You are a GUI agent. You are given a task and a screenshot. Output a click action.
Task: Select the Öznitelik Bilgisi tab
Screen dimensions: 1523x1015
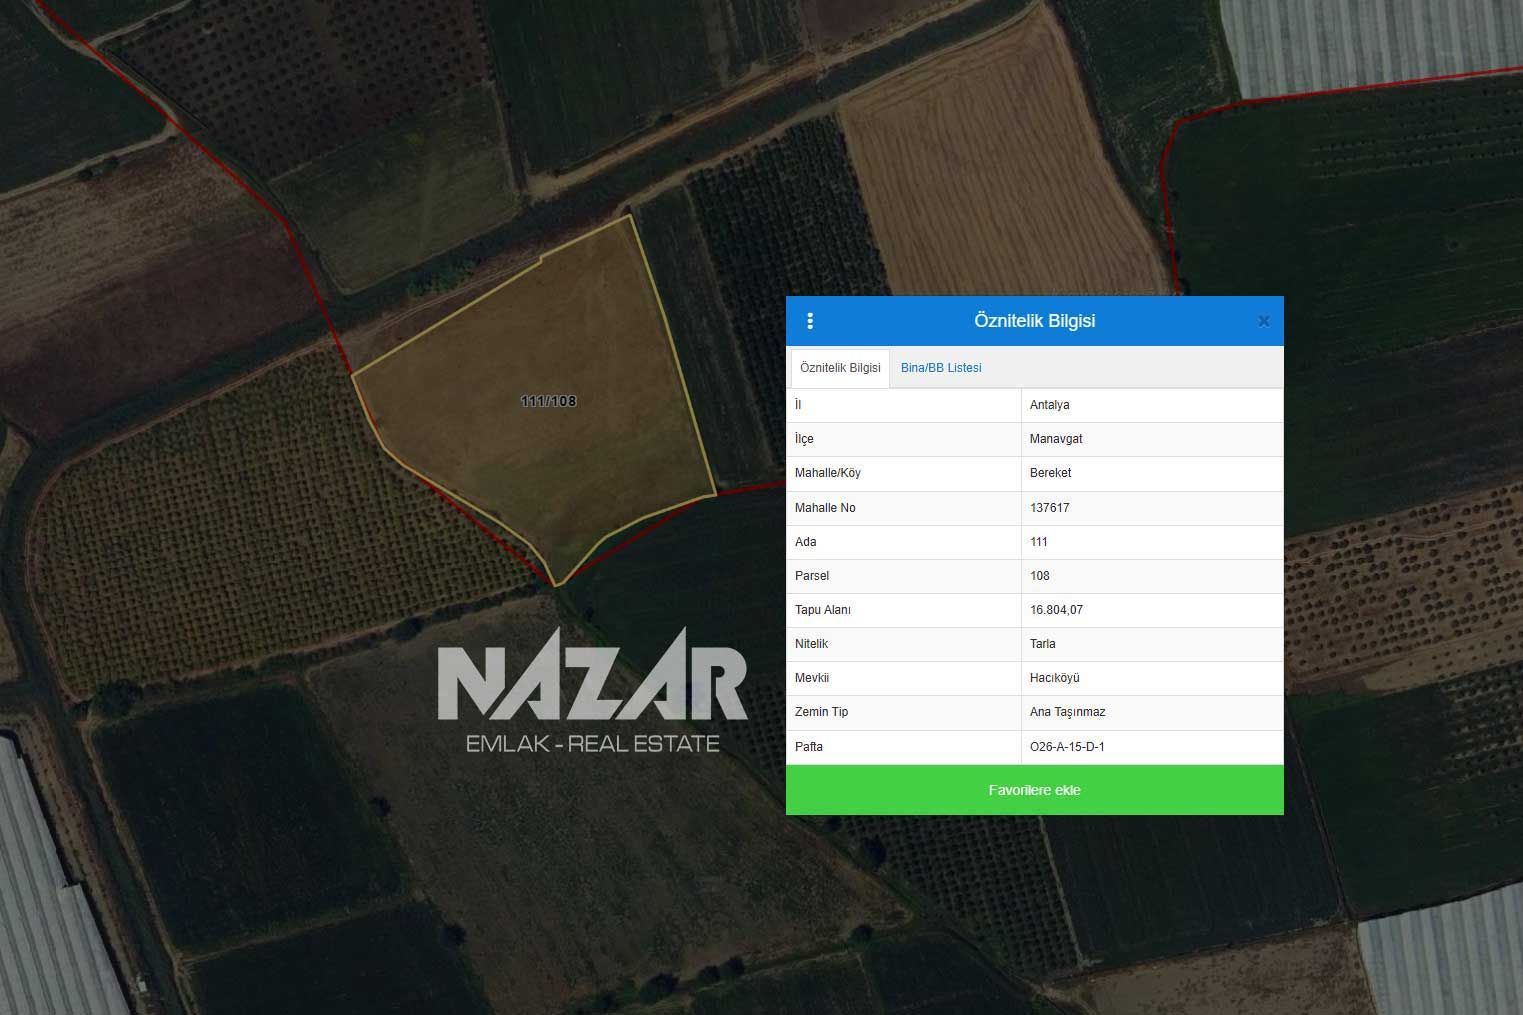840,368
